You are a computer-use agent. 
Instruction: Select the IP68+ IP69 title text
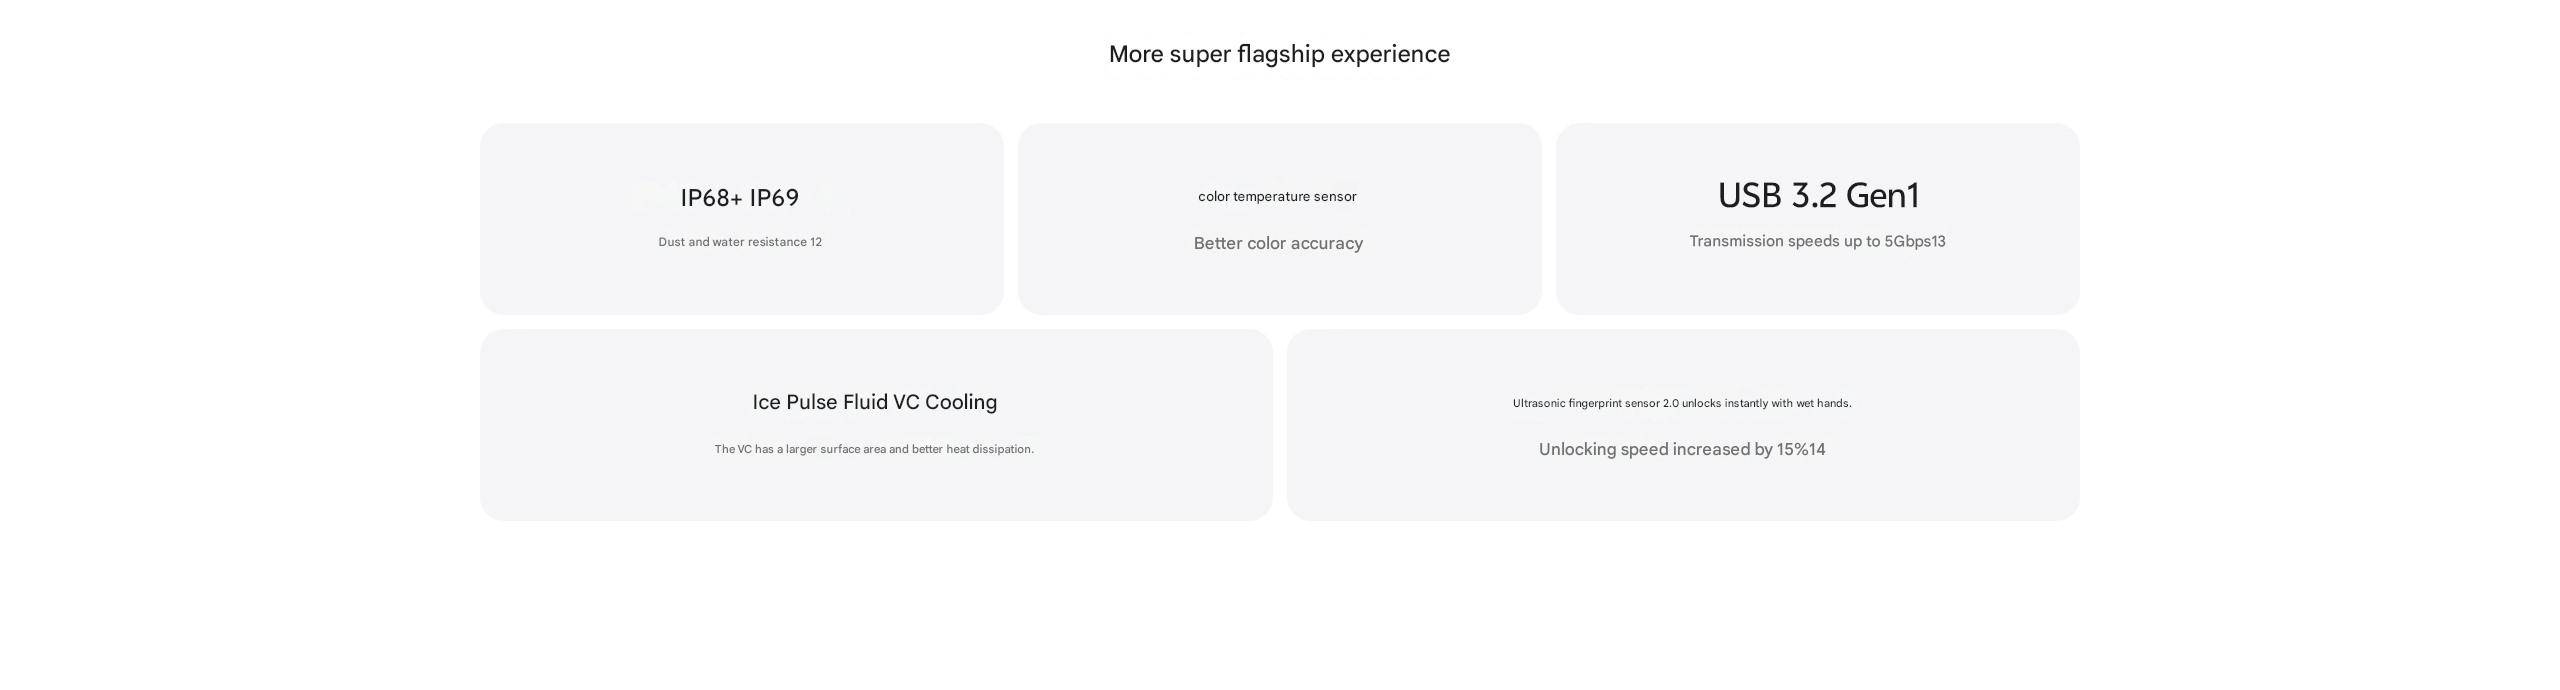click(x=739, y=198)
